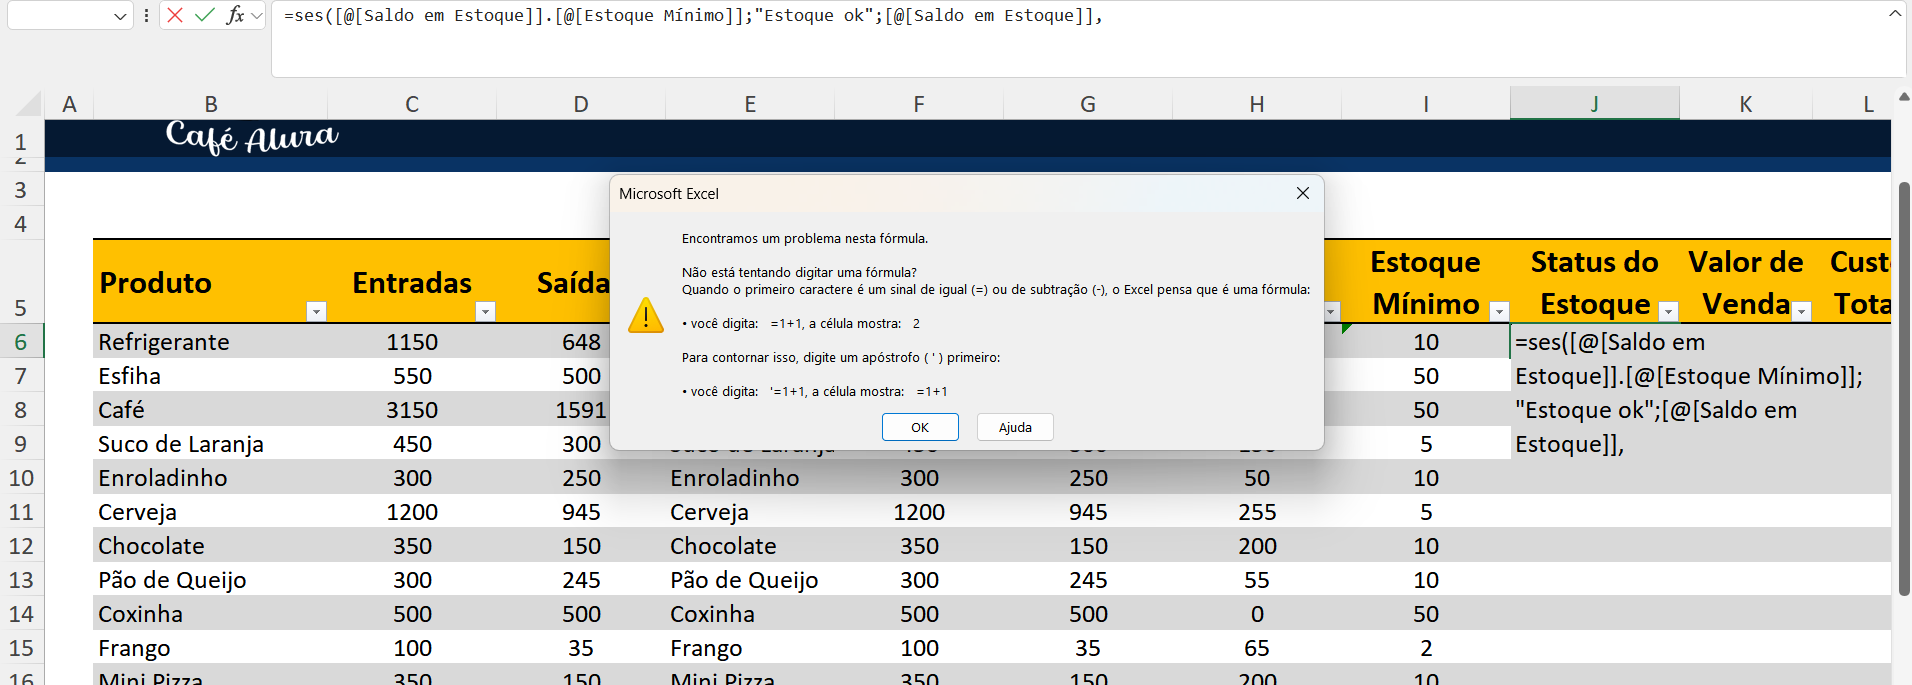
Task: Select column B header
Action: pos(211,104)
